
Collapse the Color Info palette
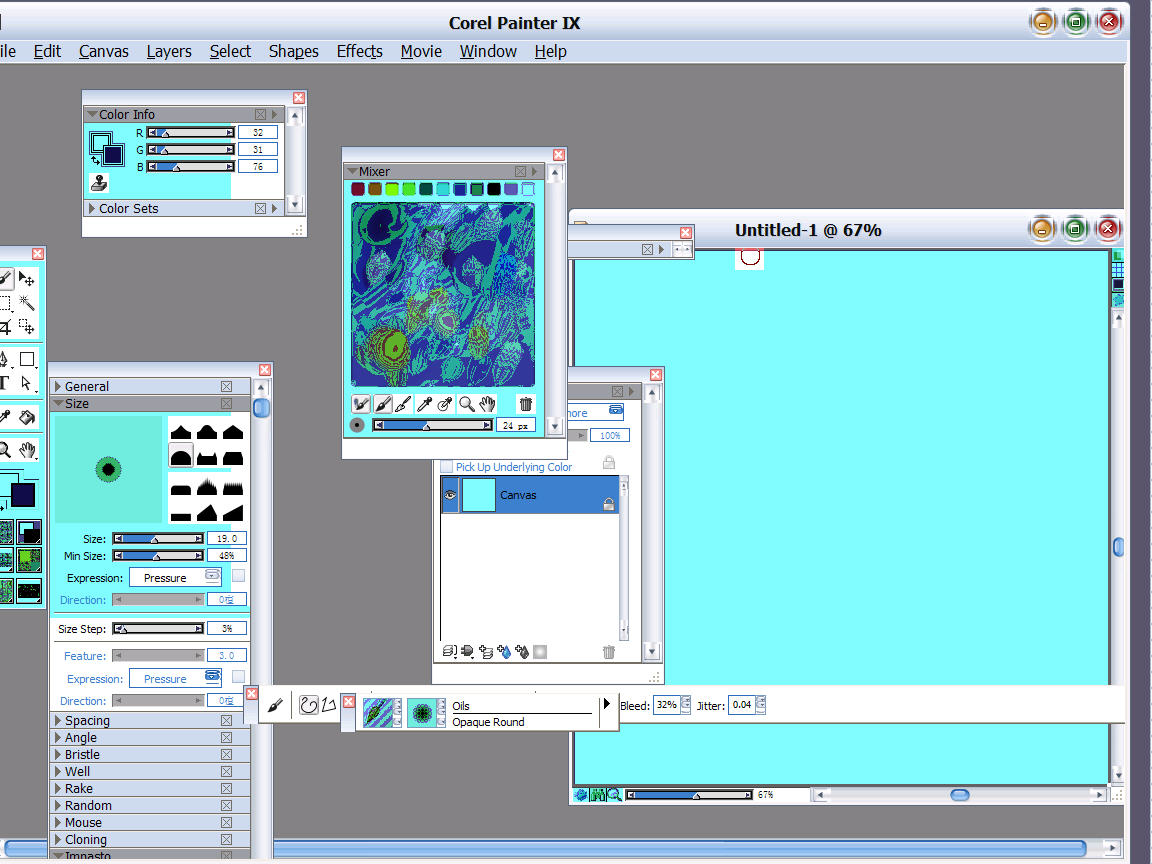pyautogui.click(x=92, y=115)
